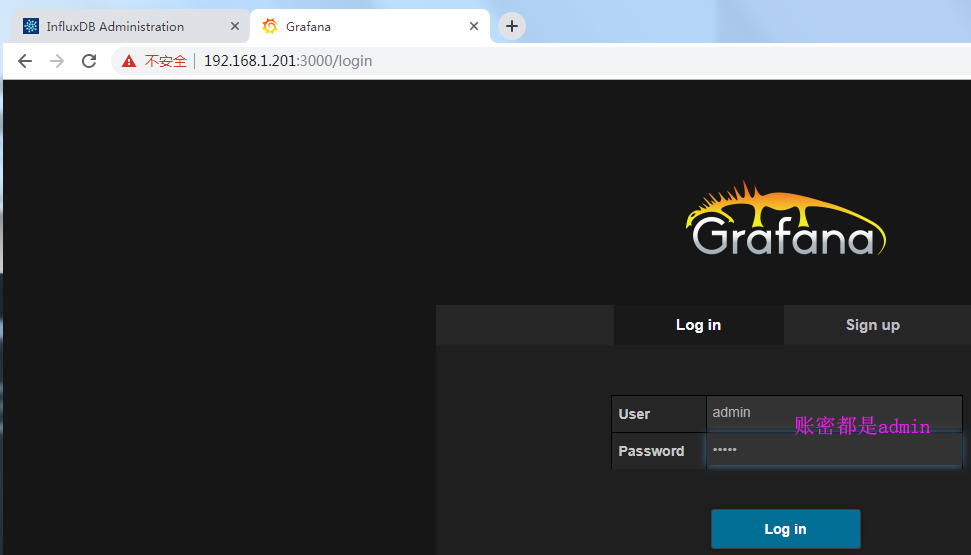The image size is (971, 555).
Task: Open a new browser tab
Action: 512,26
